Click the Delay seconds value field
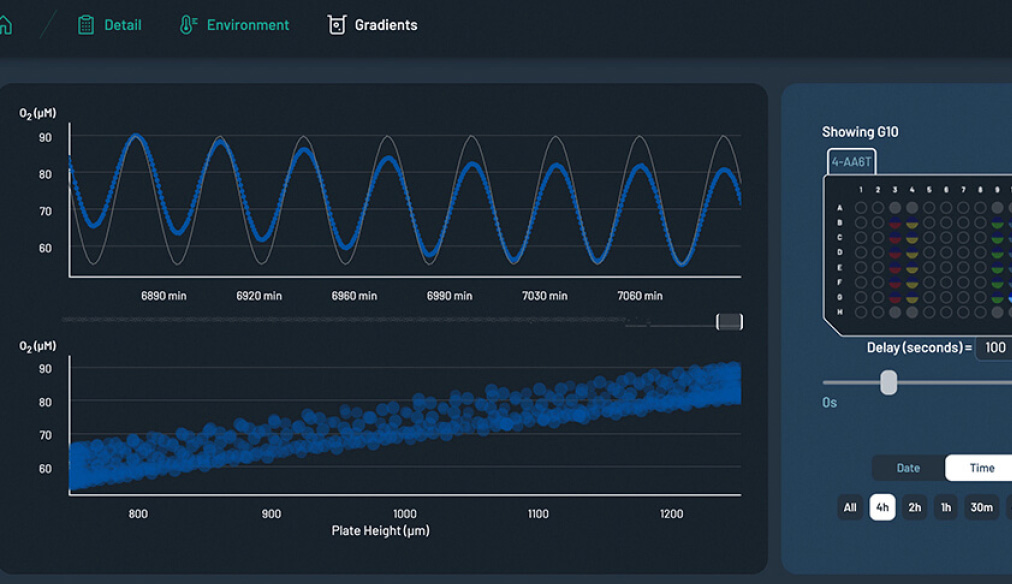Viewport: 1012px width, 584px height. point(994,348)
